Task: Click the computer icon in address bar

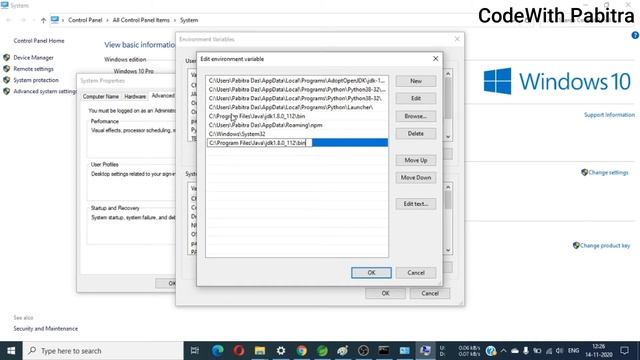Action: (55, 20)
